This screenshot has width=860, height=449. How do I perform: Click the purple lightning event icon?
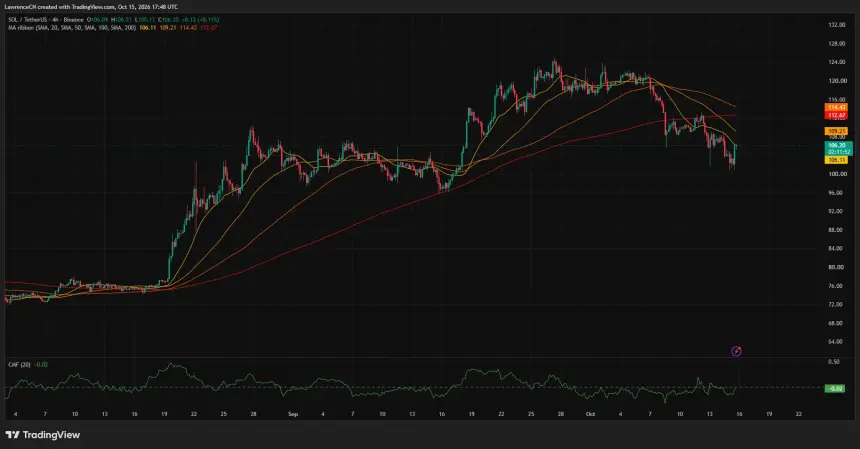[737, 351]
